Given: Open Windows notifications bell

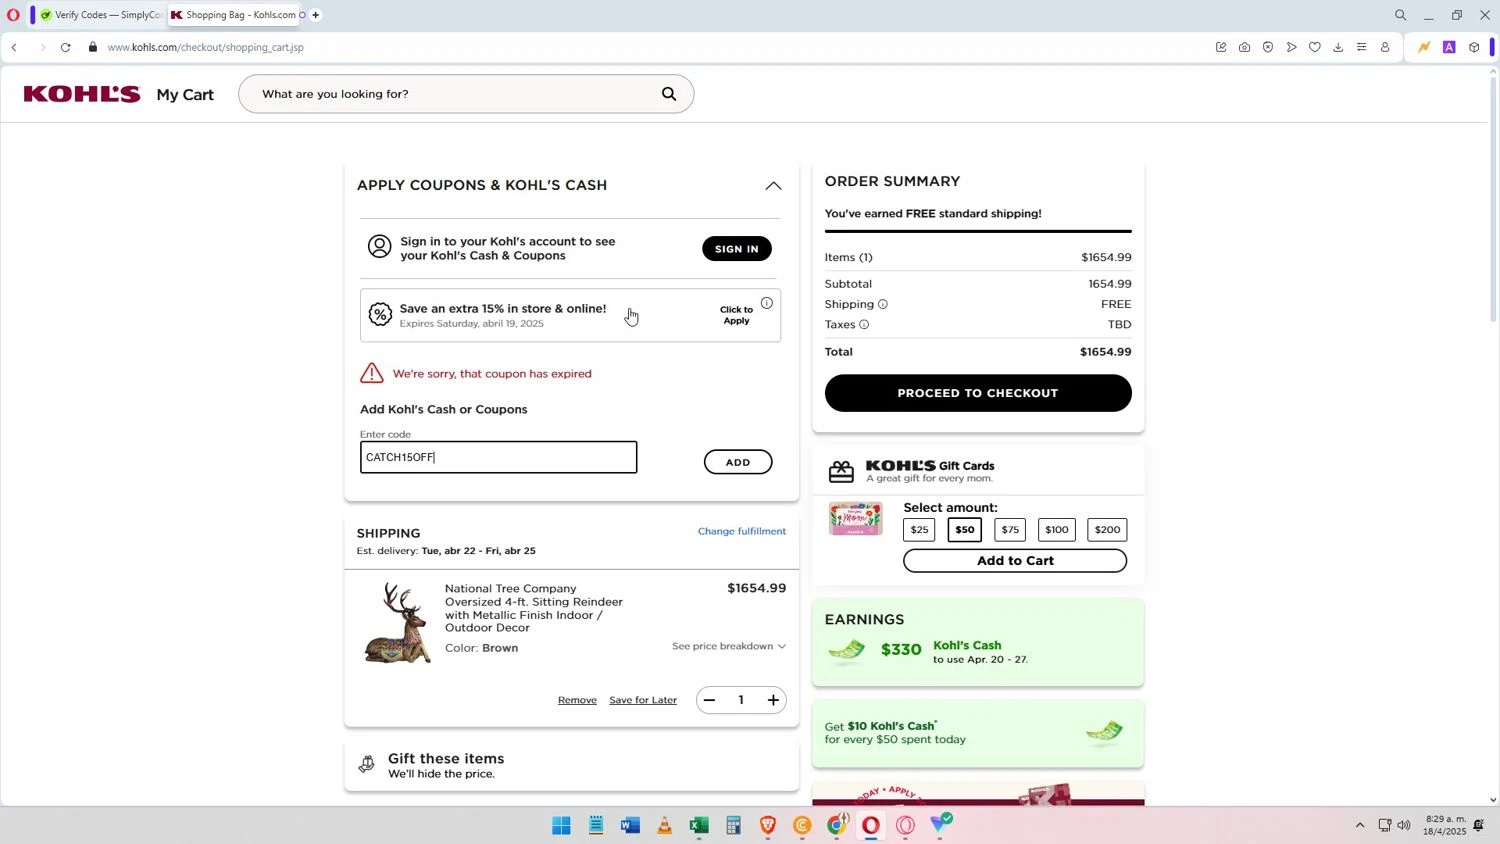Looking at the screenshot, I should pyautogui.click(x=1479, y=825).
